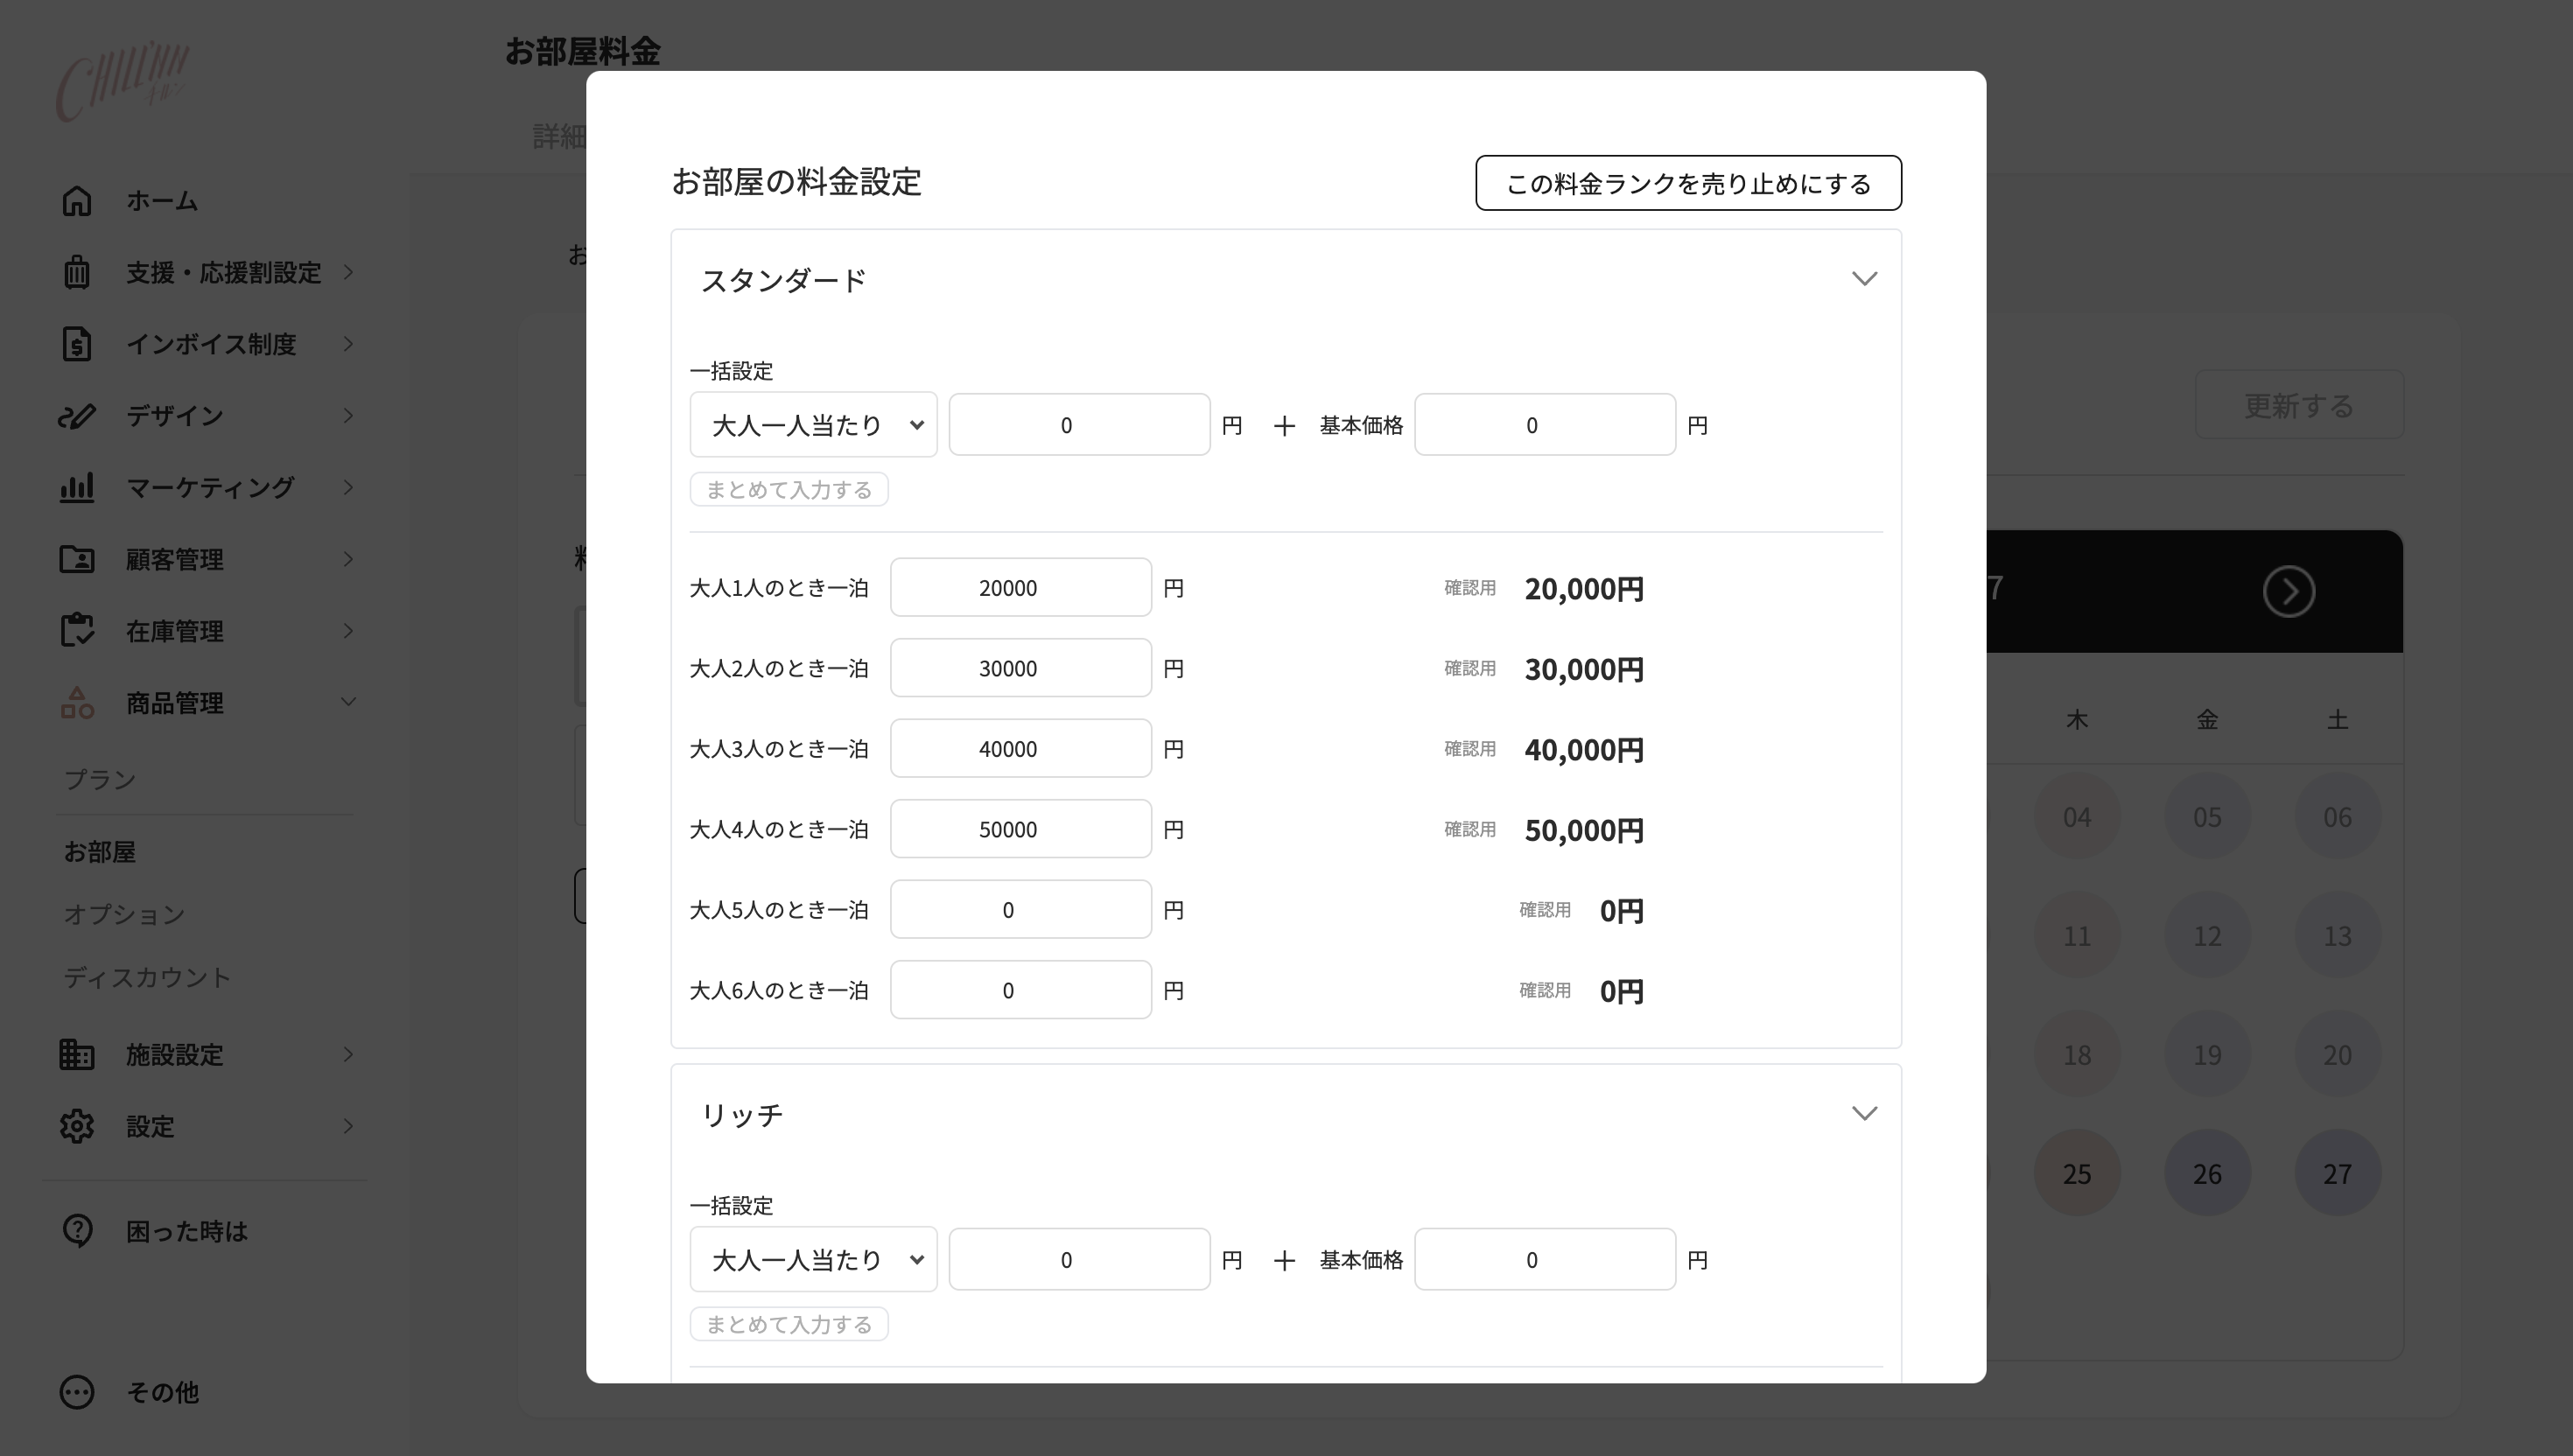Click the まとめて入力する button
The width and height of the screenshot is (2573, 1456).
tap(789, 489)
